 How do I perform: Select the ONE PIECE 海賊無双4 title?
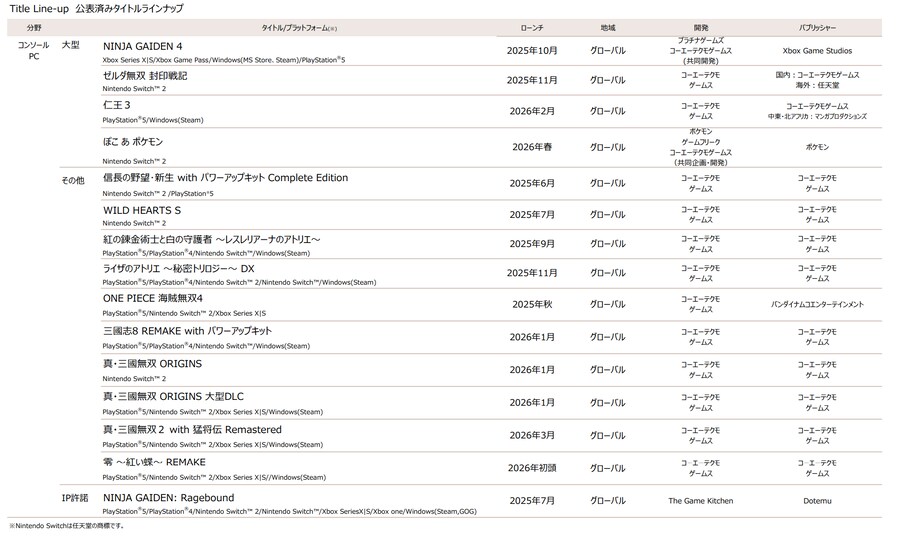point(153,298)
